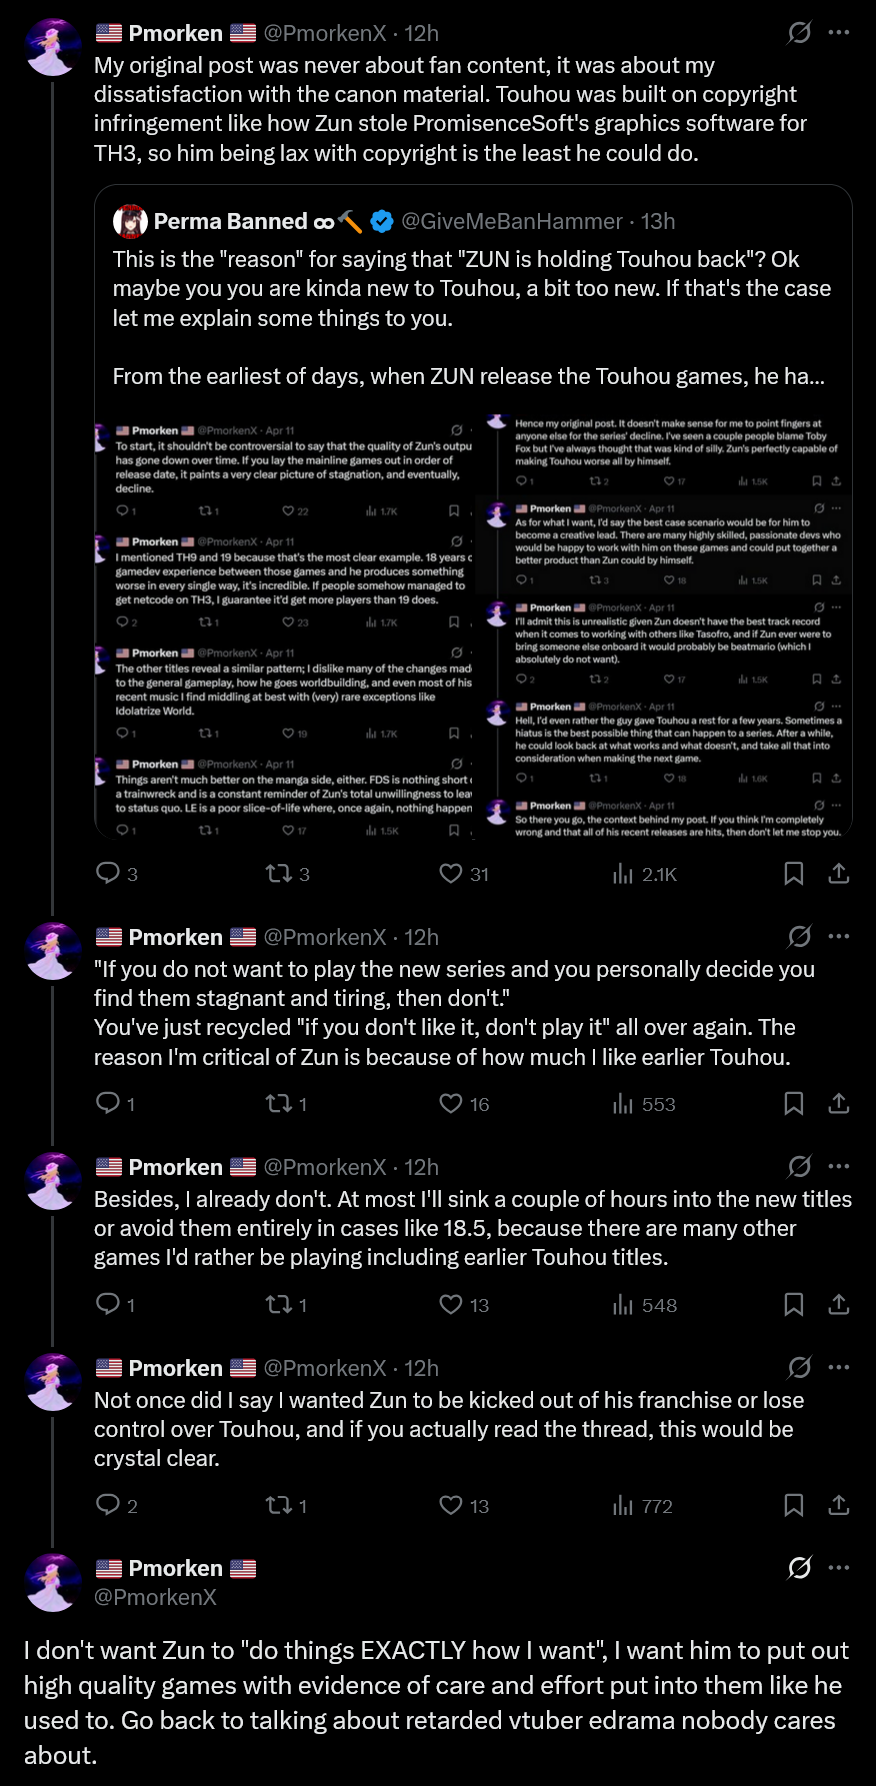Repost the reply with 772 views
The height and width of the screenshot is (1786, 876).
point(278,1506)
